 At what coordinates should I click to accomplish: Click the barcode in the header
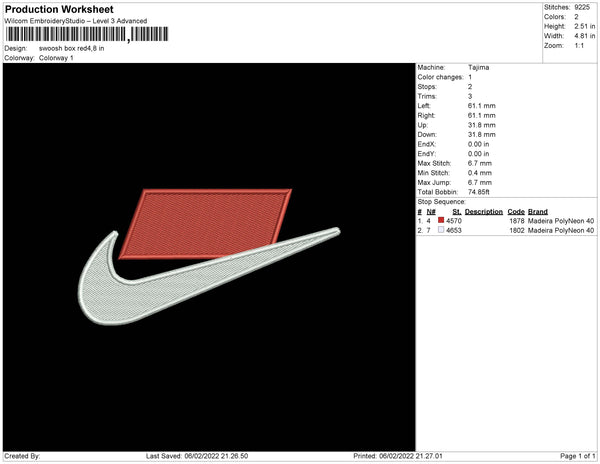click(86, 34)
